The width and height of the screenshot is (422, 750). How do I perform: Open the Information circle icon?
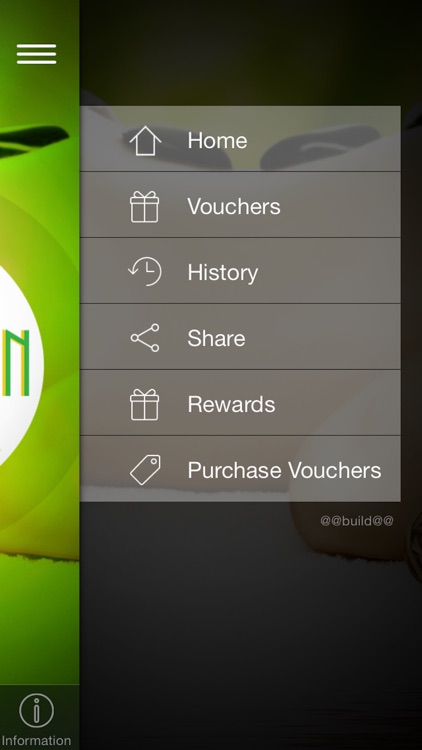[36, 711]
